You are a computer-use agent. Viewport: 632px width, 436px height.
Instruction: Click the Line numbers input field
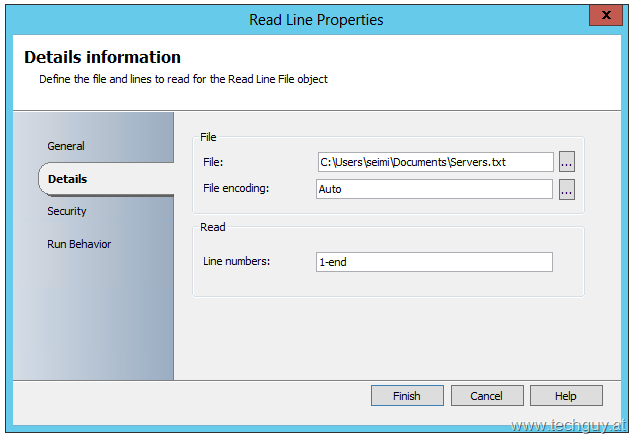434,262
